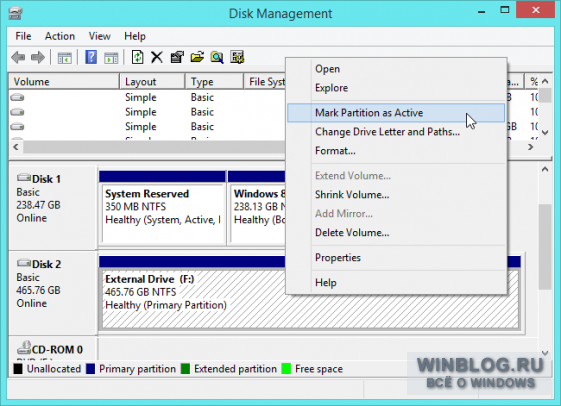Sort by the File System column header
Screen dimensions: 561x406
click(x=265, y=82)
